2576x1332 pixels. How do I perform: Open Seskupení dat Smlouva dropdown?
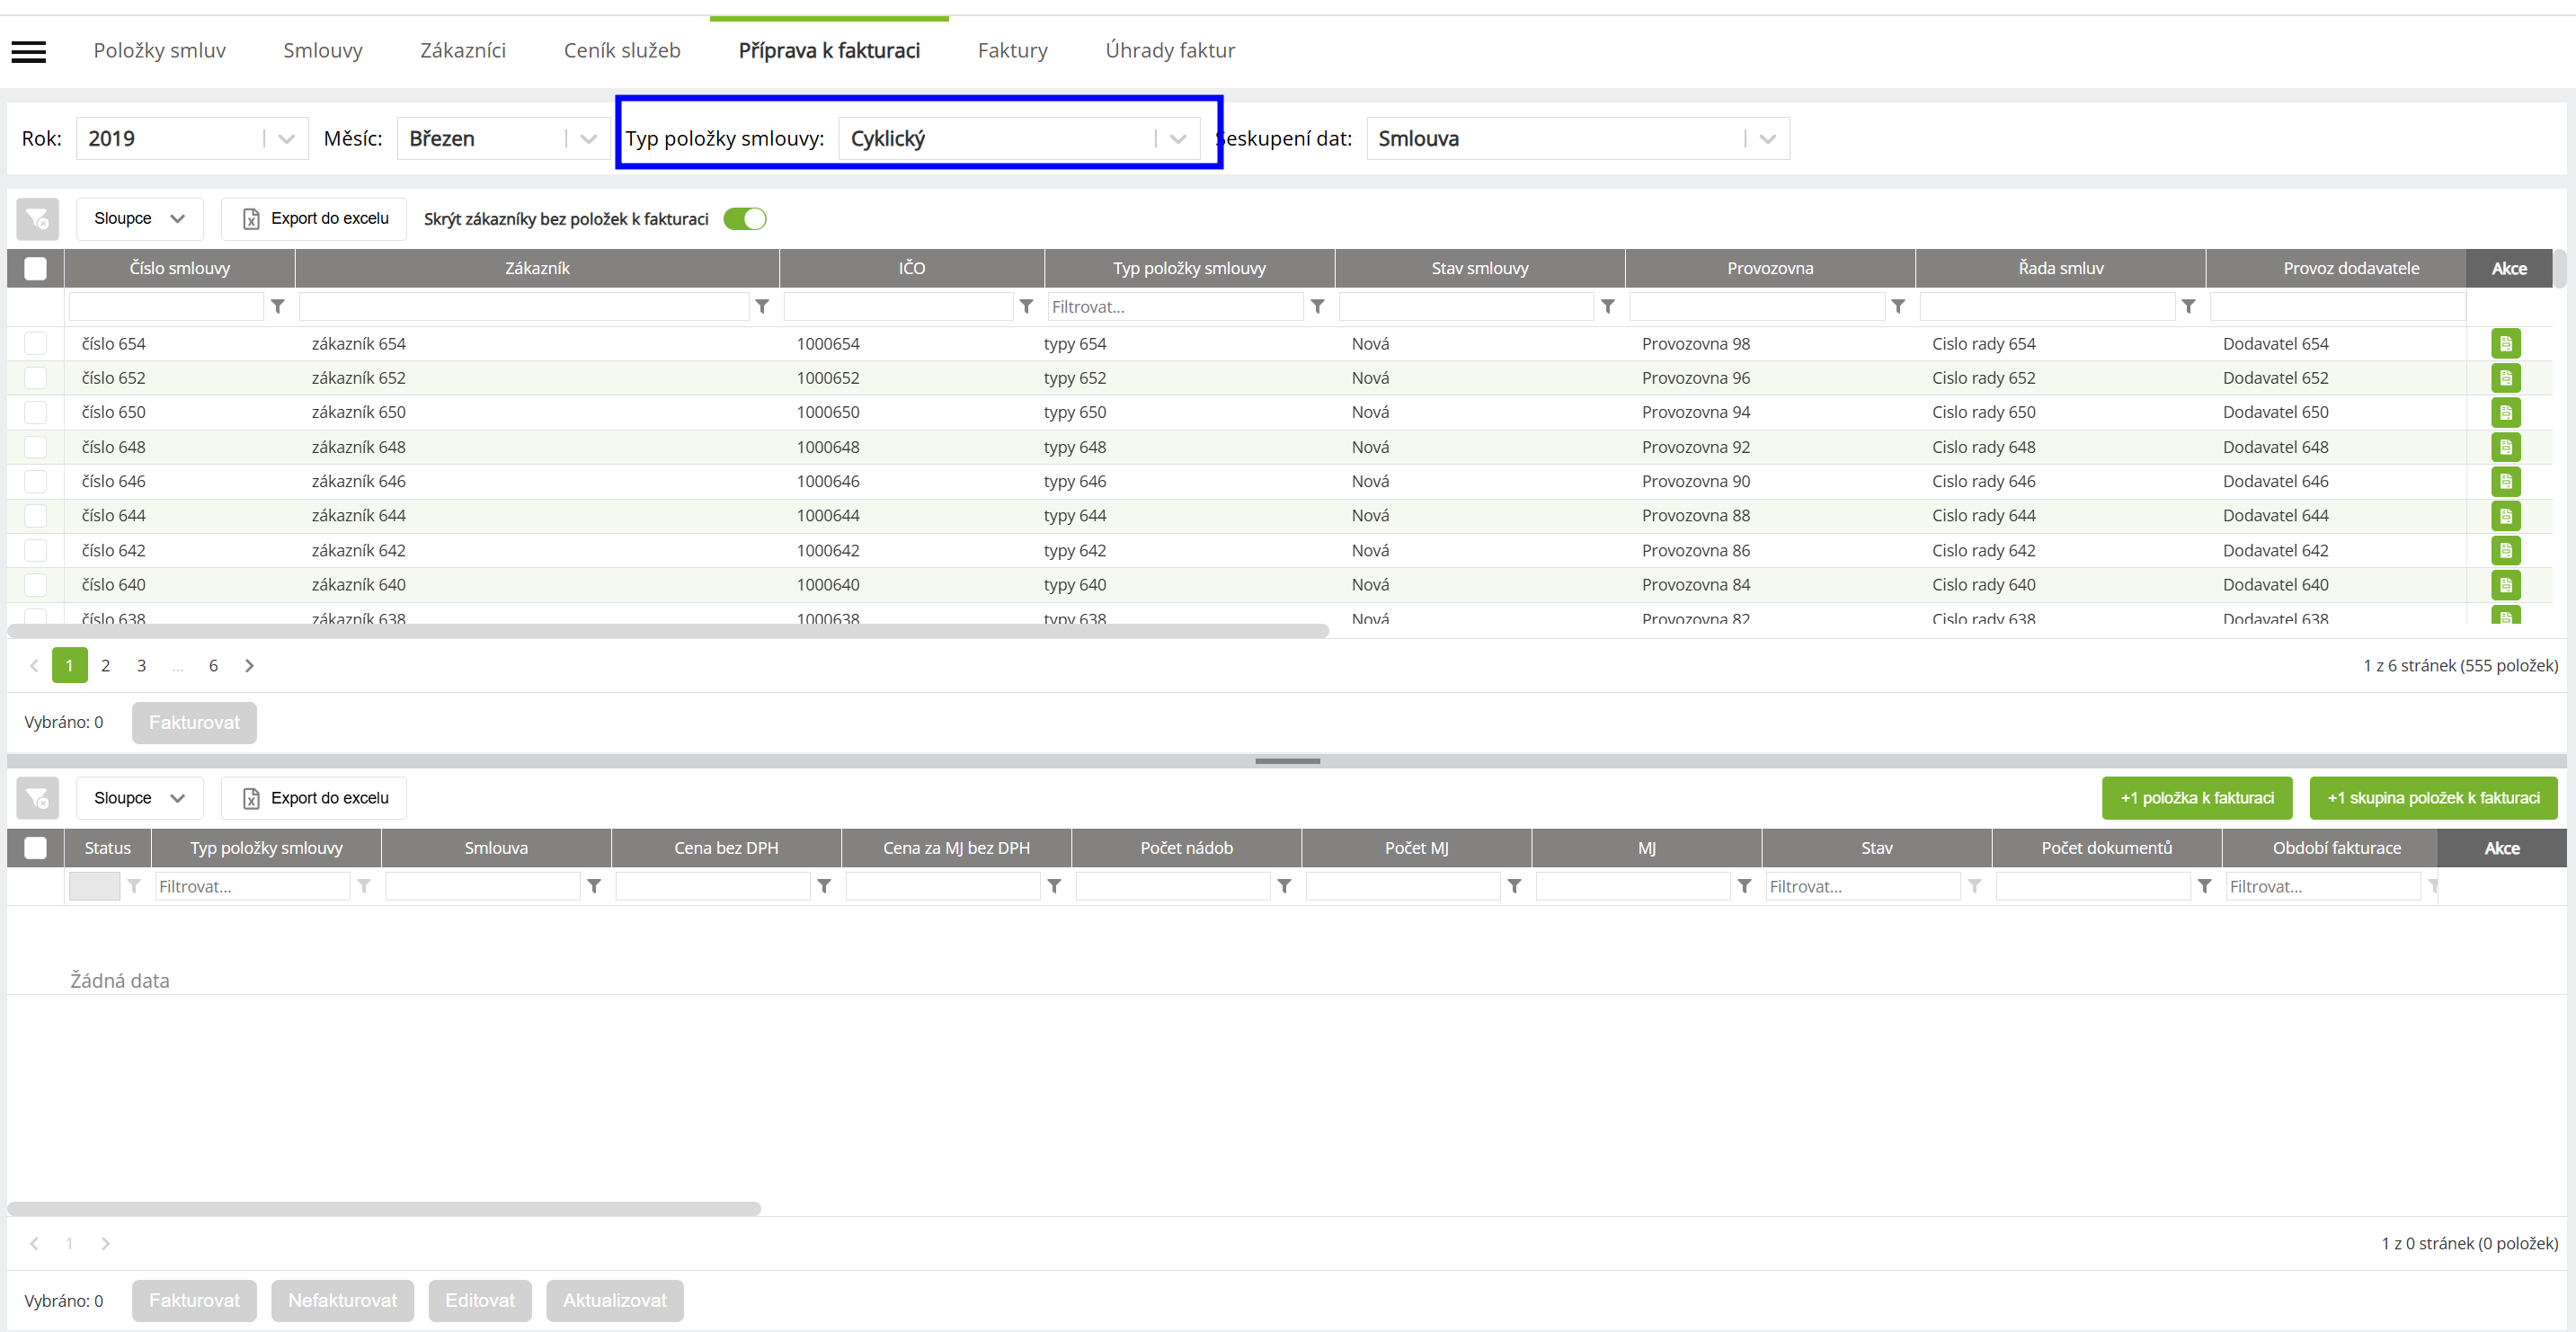1578,139
